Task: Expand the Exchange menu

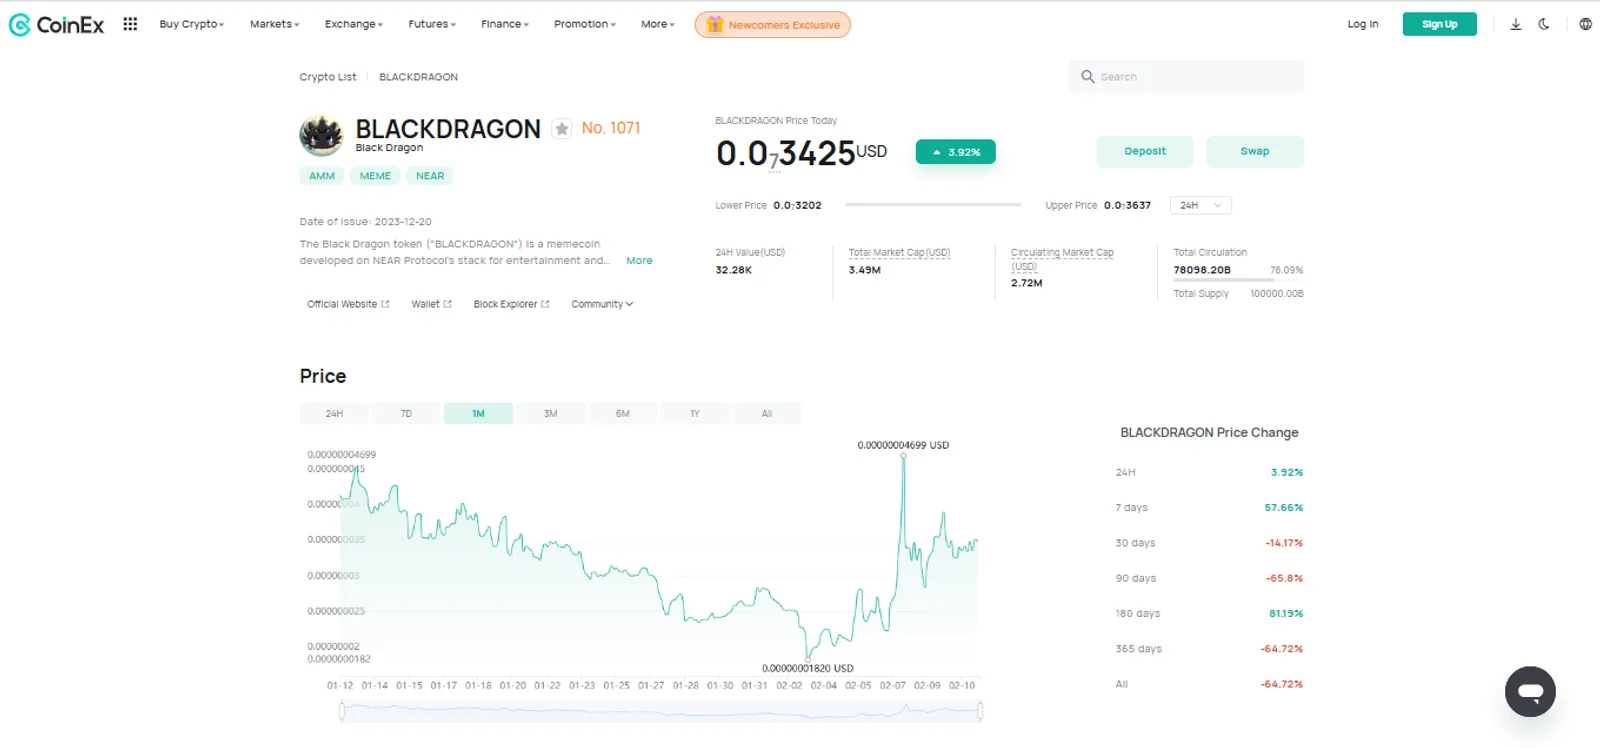Action: (x=354, y=24)
